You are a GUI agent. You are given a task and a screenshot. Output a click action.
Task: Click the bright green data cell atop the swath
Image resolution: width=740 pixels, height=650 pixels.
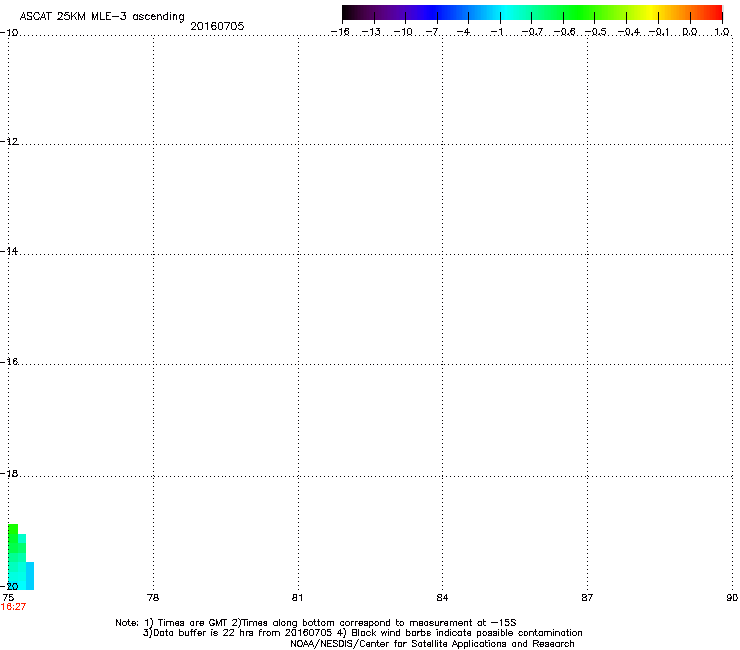coord(13,529)
